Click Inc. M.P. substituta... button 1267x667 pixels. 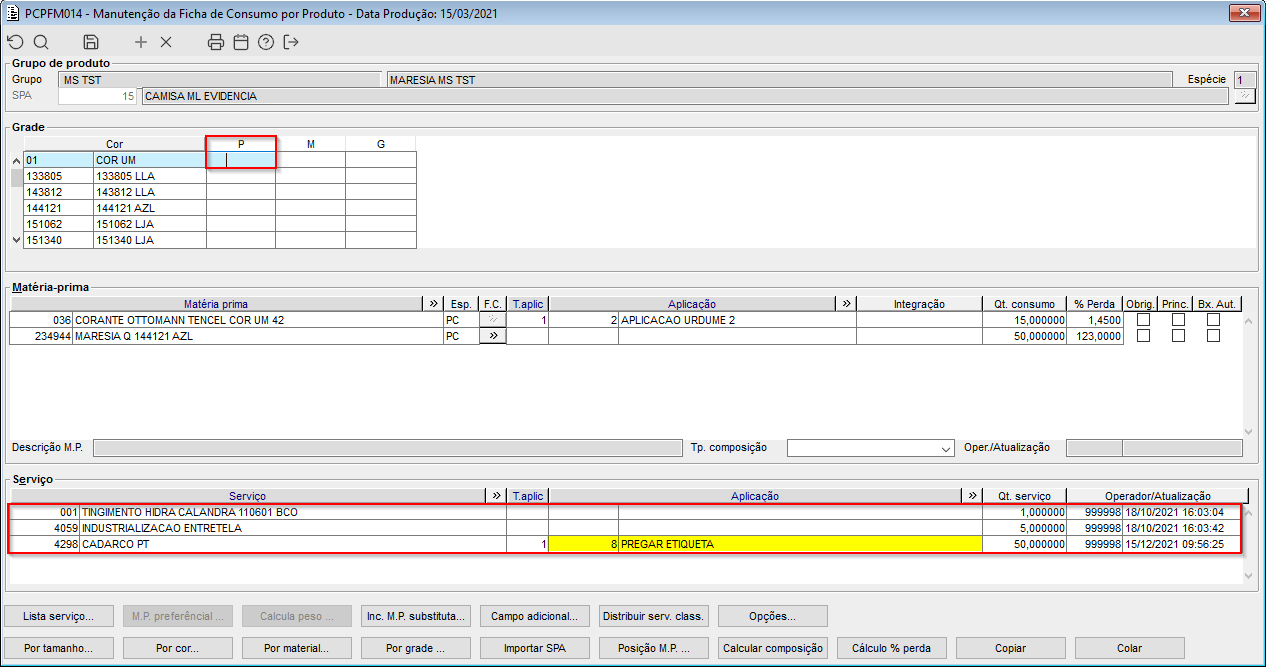click(415, 616)
